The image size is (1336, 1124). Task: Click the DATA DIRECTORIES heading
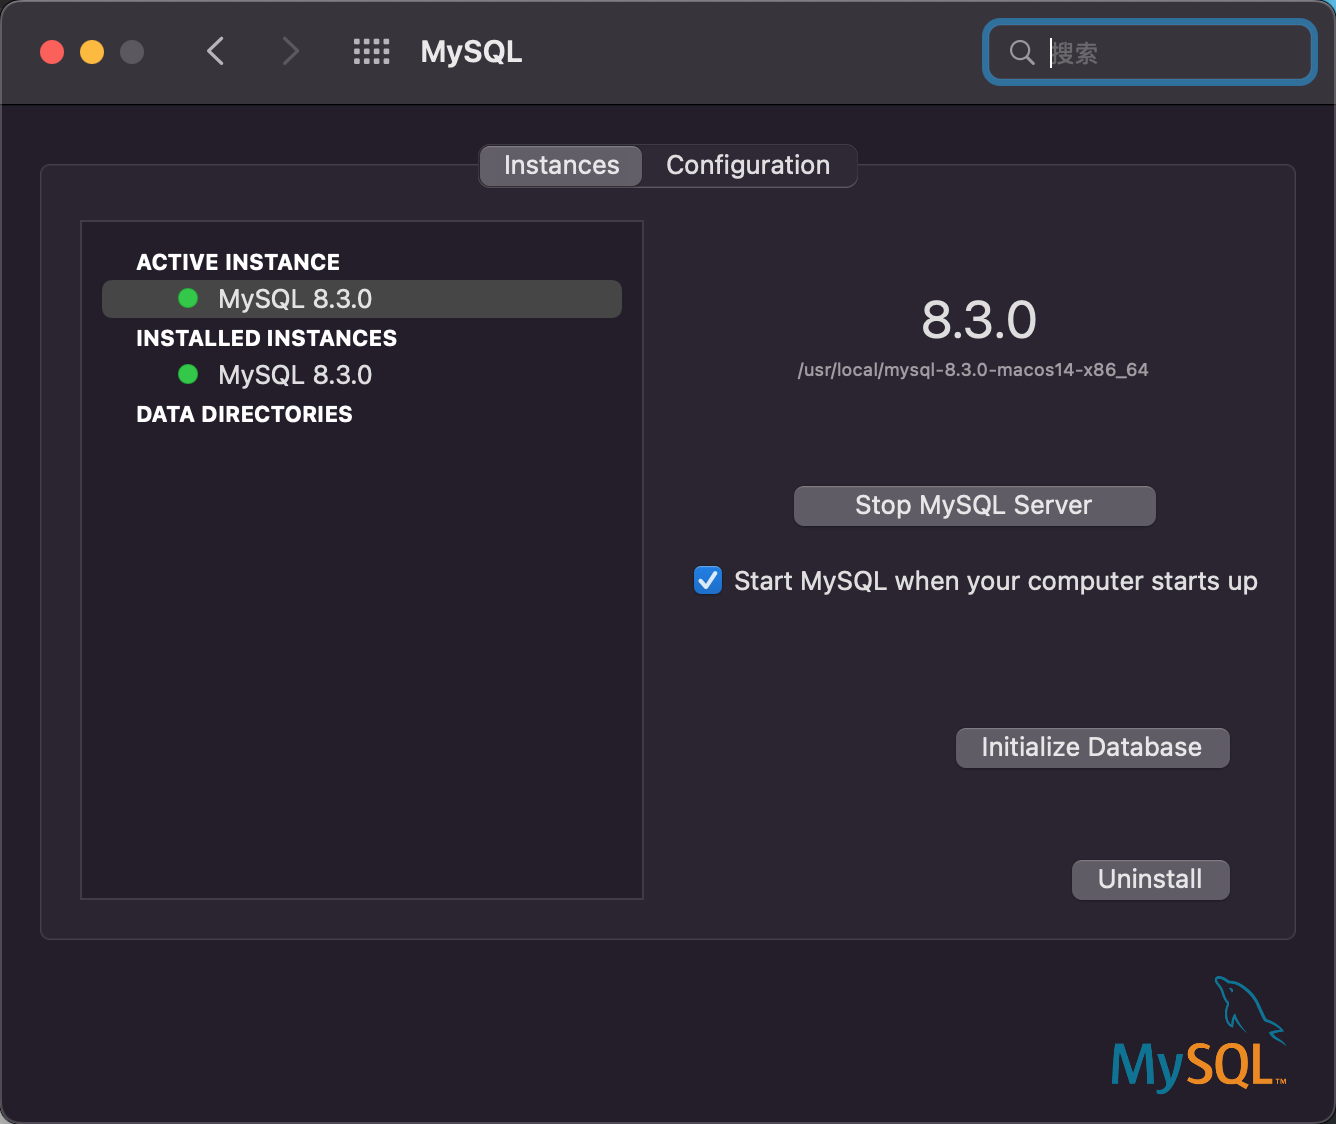(244, 414)
